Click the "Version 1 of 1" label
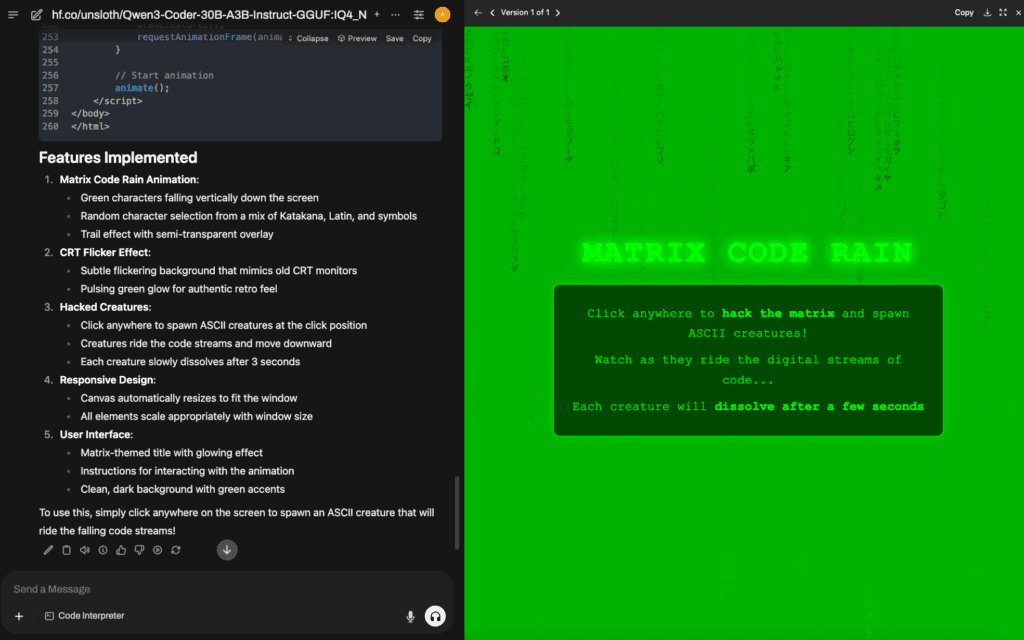Screen dimensions: 1024x640 pos(525,12)
